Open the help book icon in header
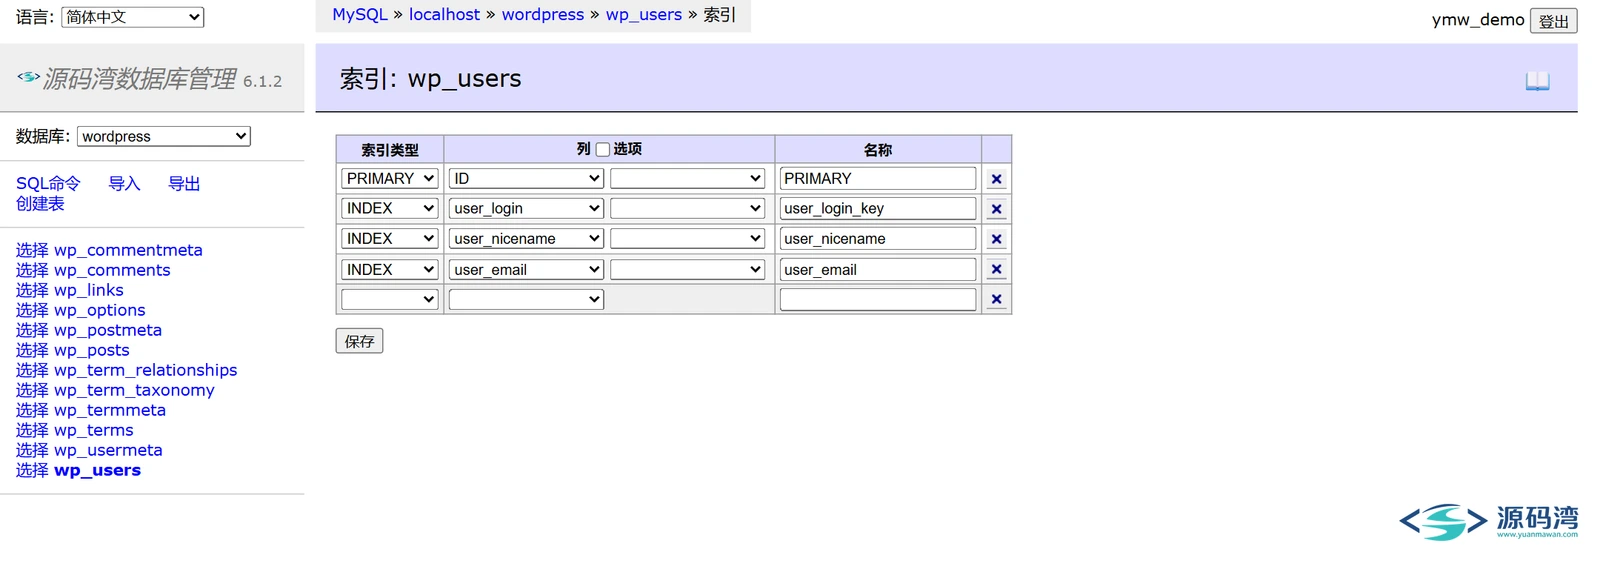This screenshot has height=561, width=1600. point(1537,81)
